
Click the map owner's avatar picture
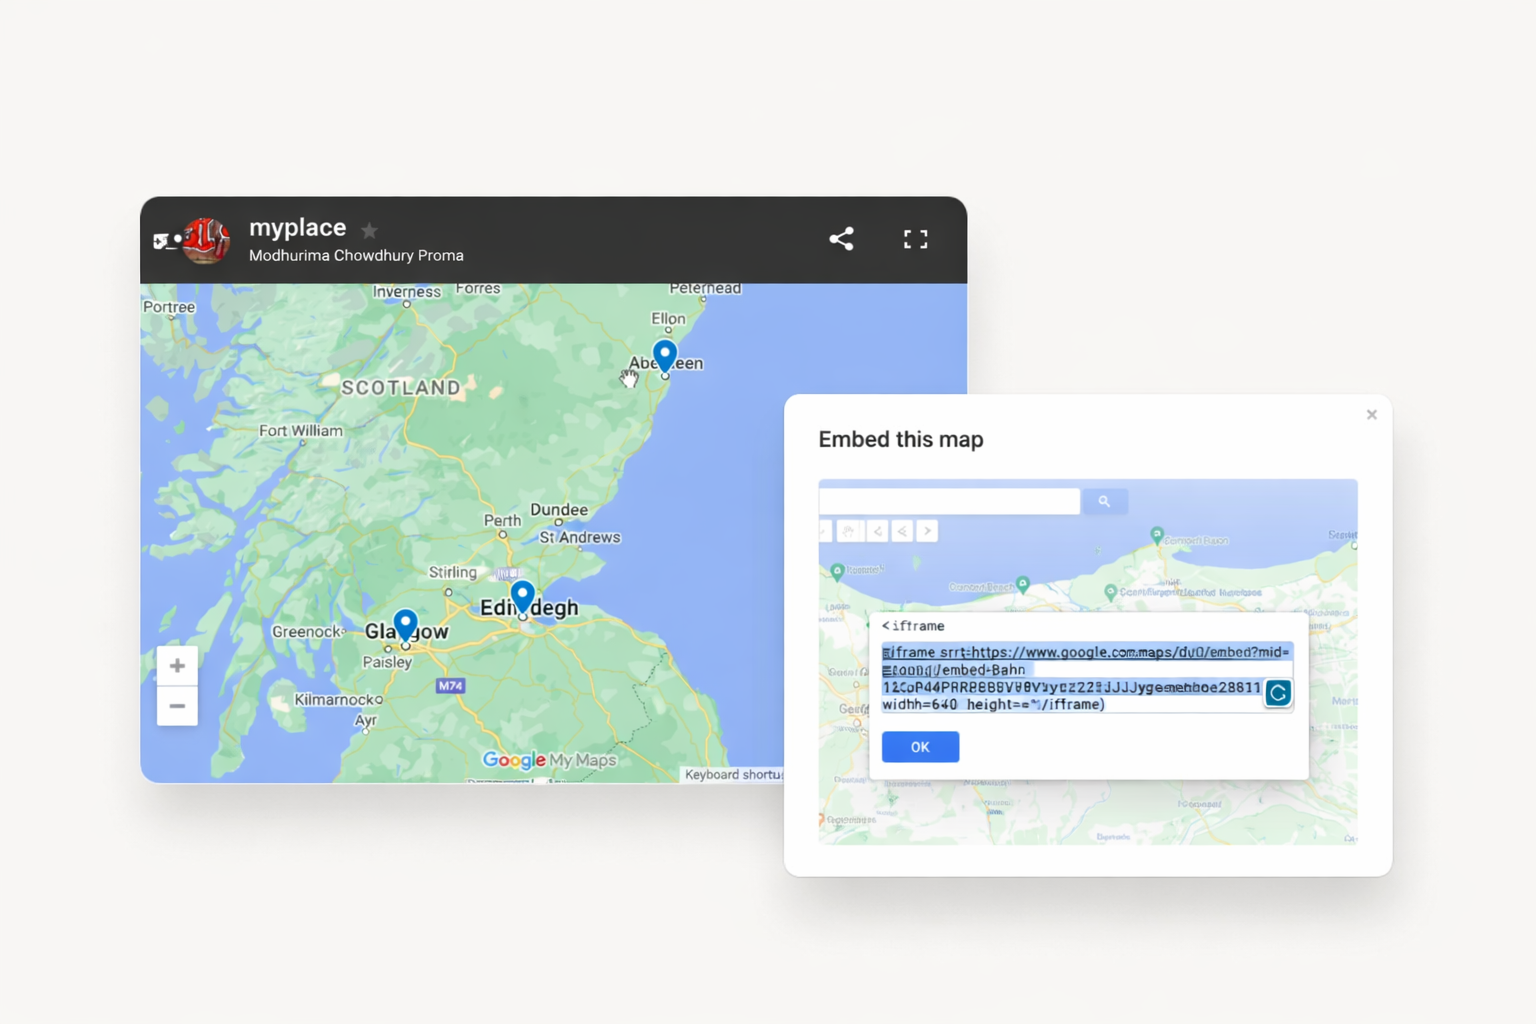(x=207, y=240)
